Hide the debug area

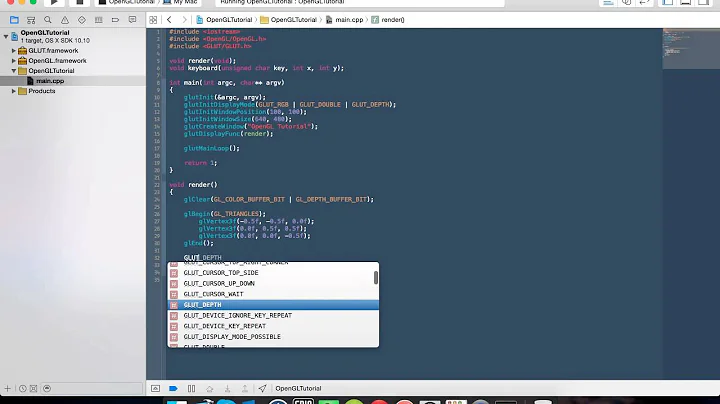pos(155,388)
